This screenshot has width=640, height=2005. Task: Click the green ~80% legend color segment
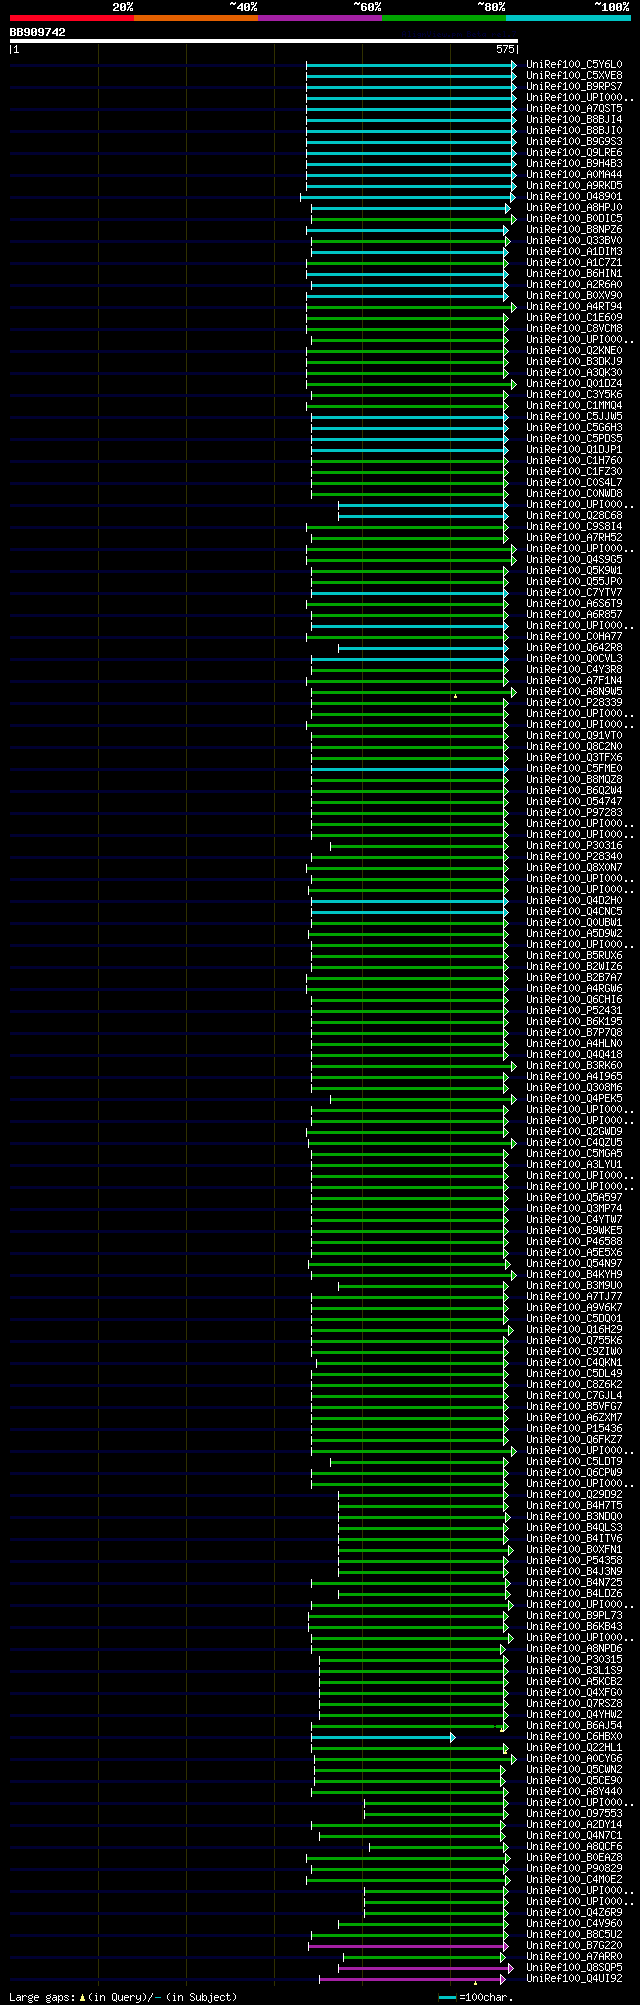[443, 18]
